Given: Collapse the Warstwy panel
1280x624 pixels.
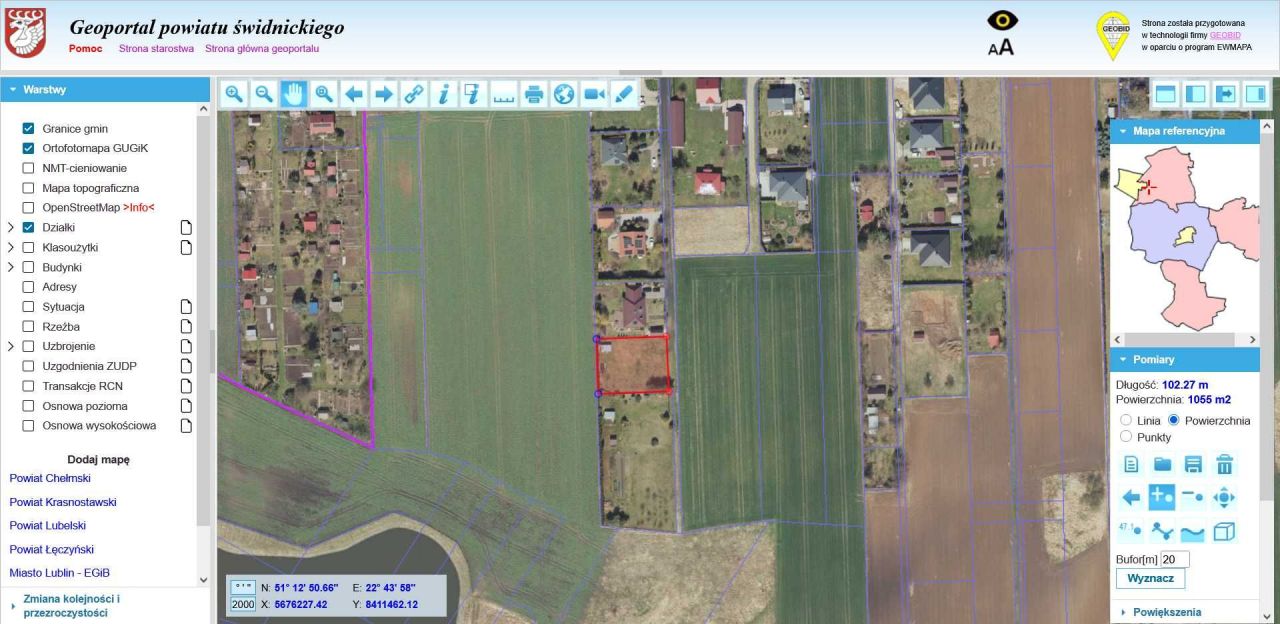Looking at the screenshot, I should click(105, 89).
